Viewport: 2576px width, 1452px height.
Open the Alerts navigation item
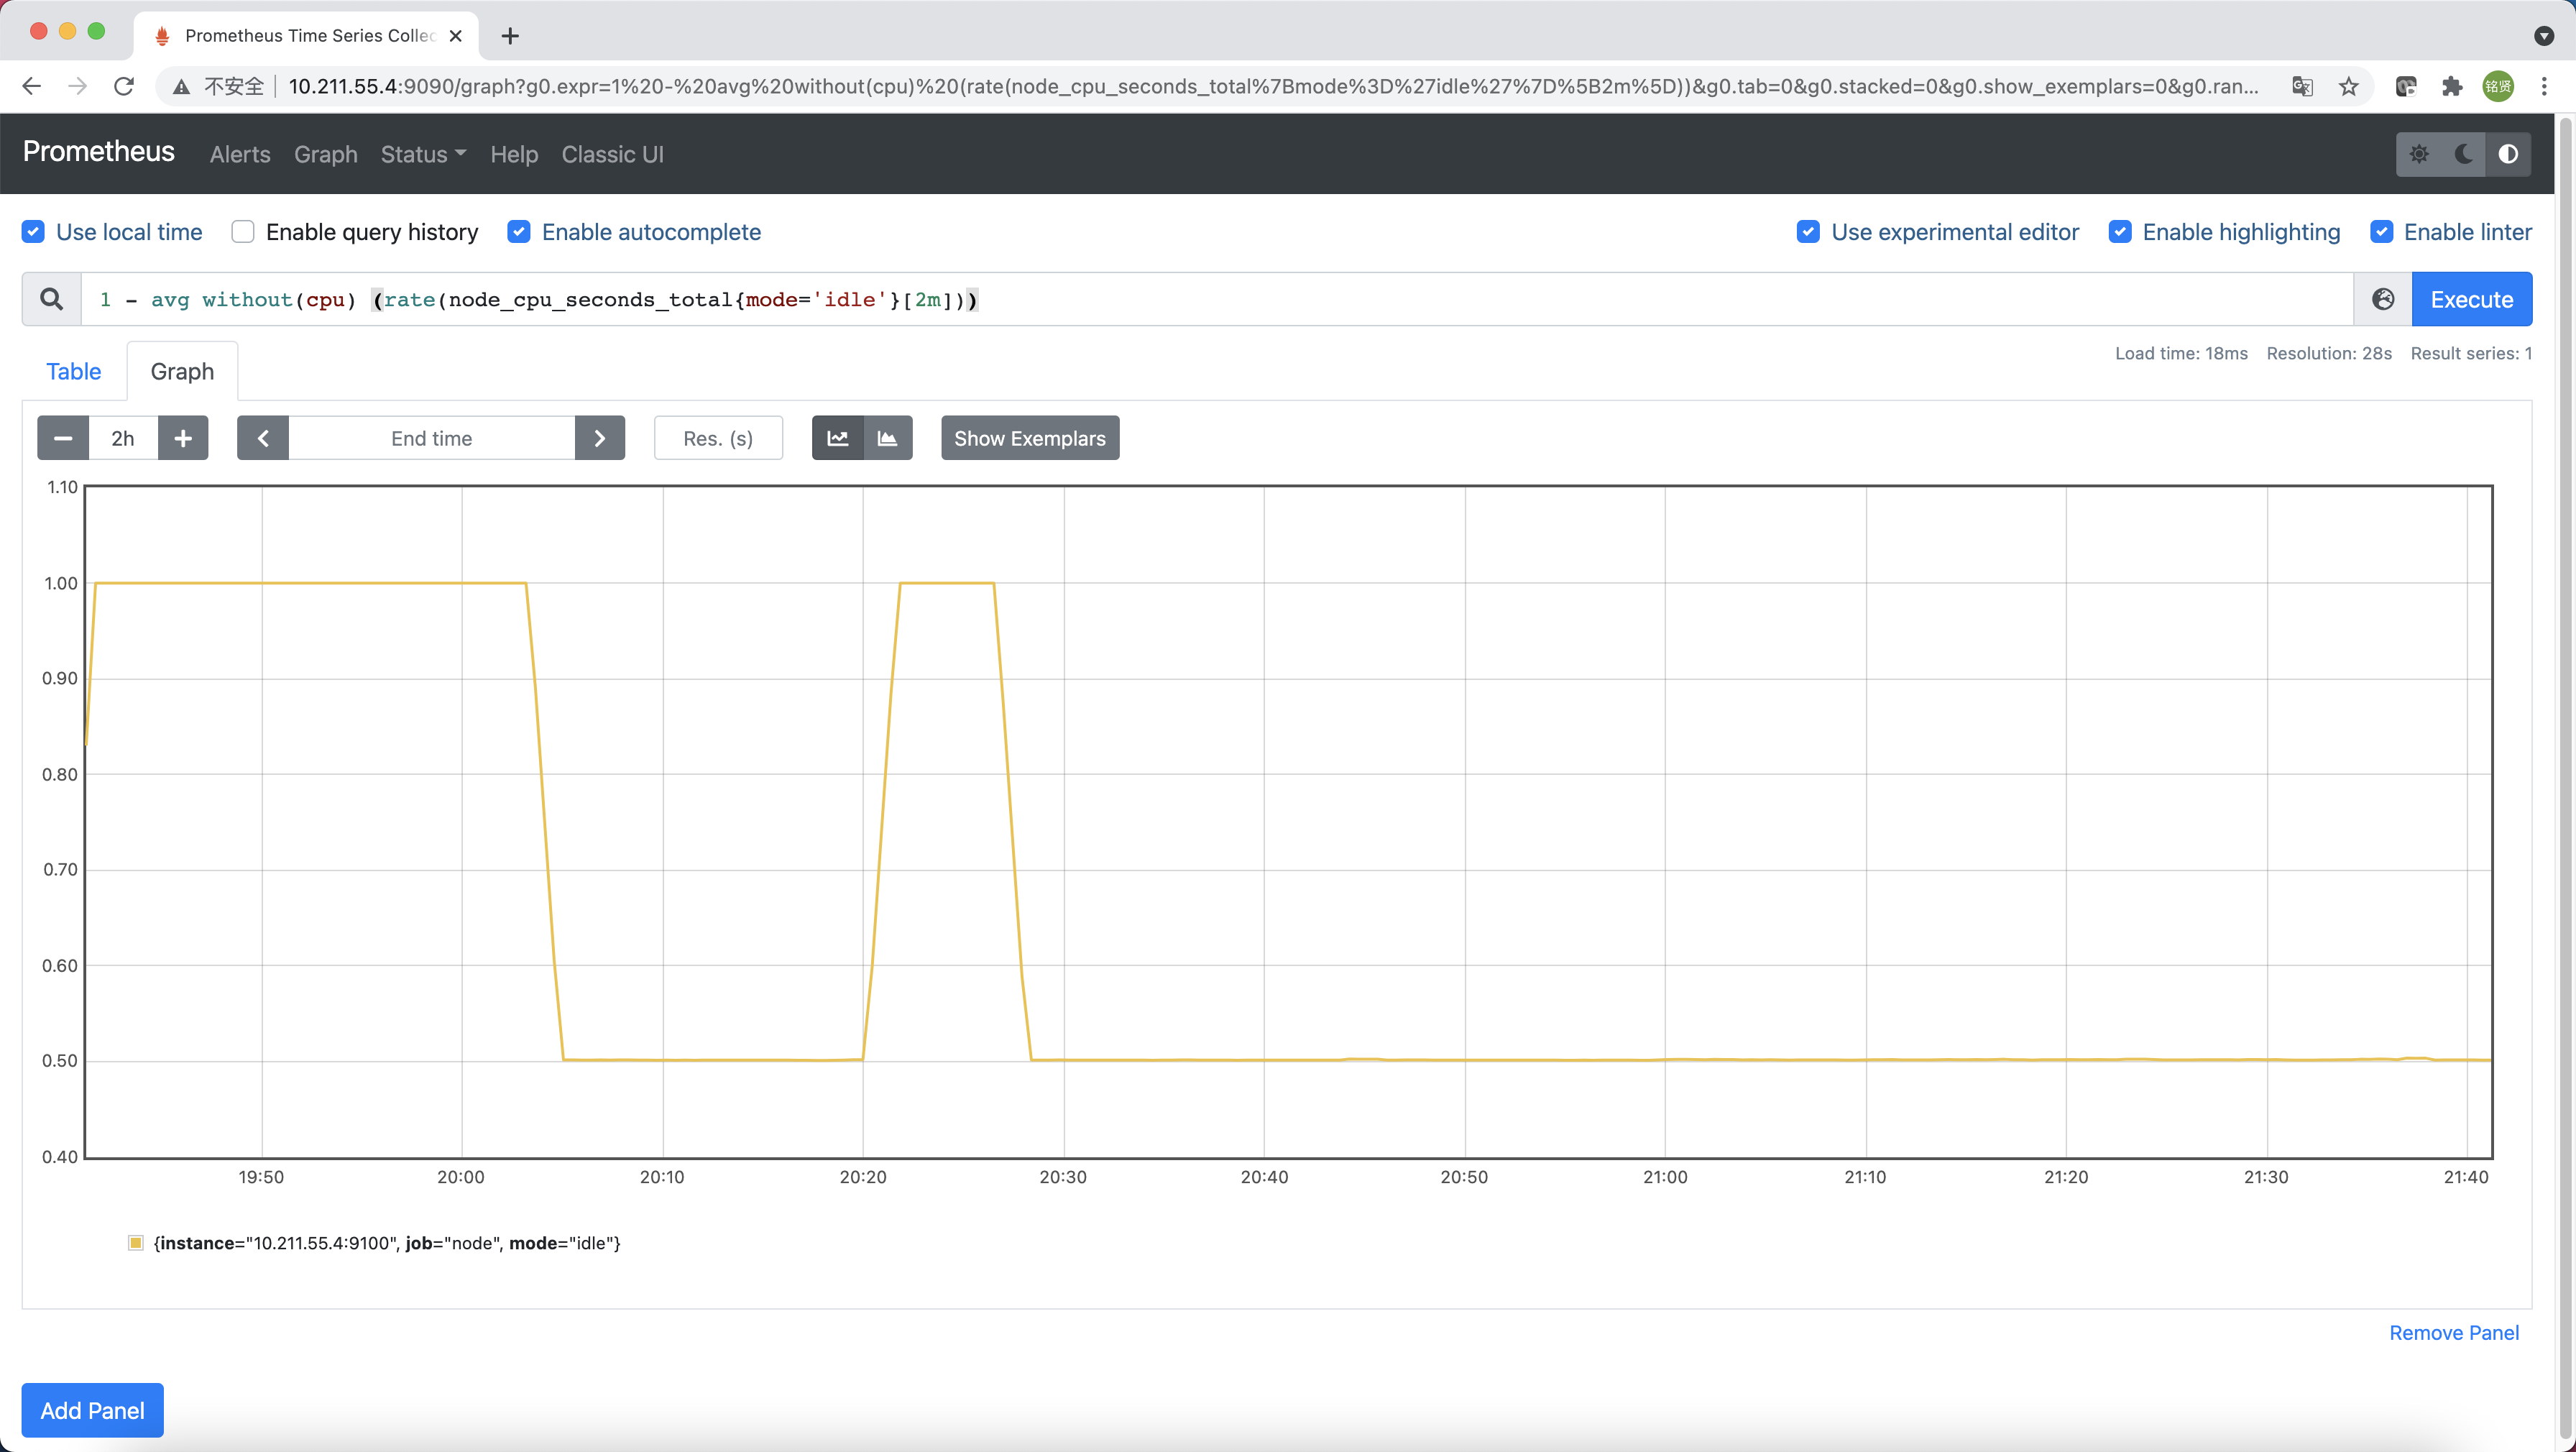coord(240,154)
